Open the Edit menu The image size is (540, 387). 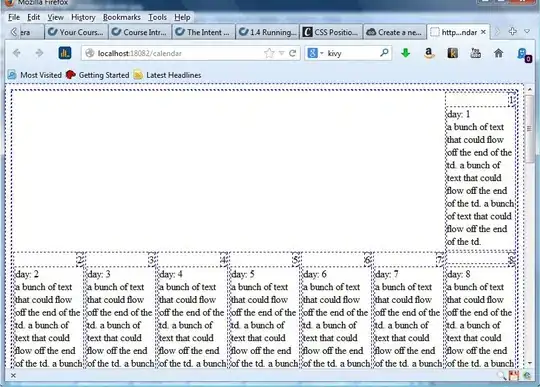click(33, 17)
